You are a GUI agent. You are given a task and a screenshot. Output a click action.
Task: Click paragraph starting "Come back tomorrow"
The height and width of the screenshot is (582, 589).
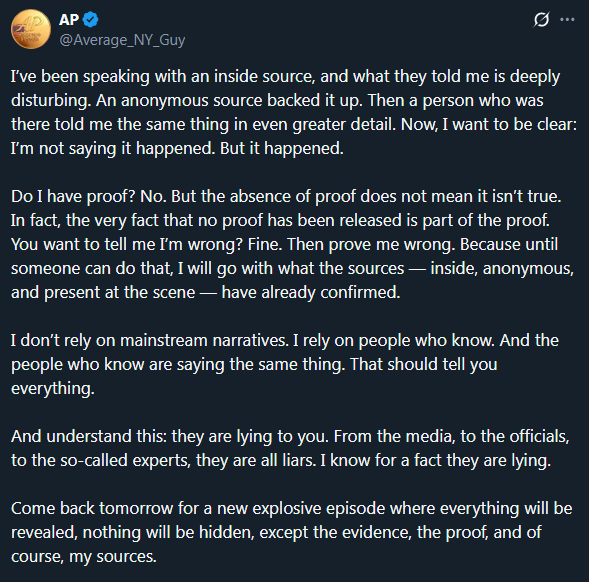point(291,532)
